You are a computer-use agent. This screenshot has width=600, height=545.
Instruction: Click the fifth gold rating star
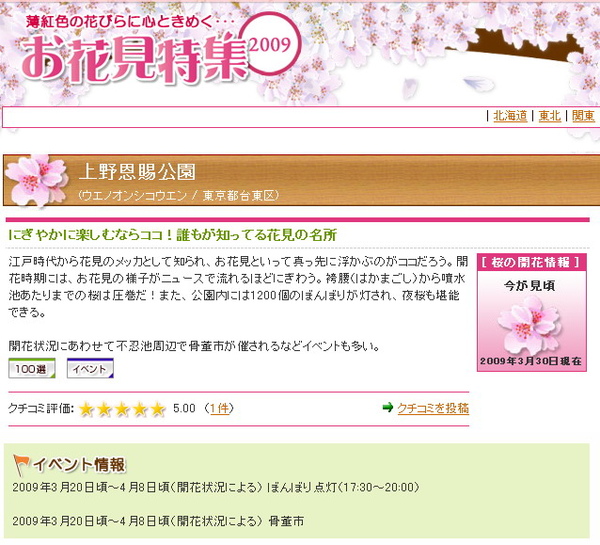[158, 409]
